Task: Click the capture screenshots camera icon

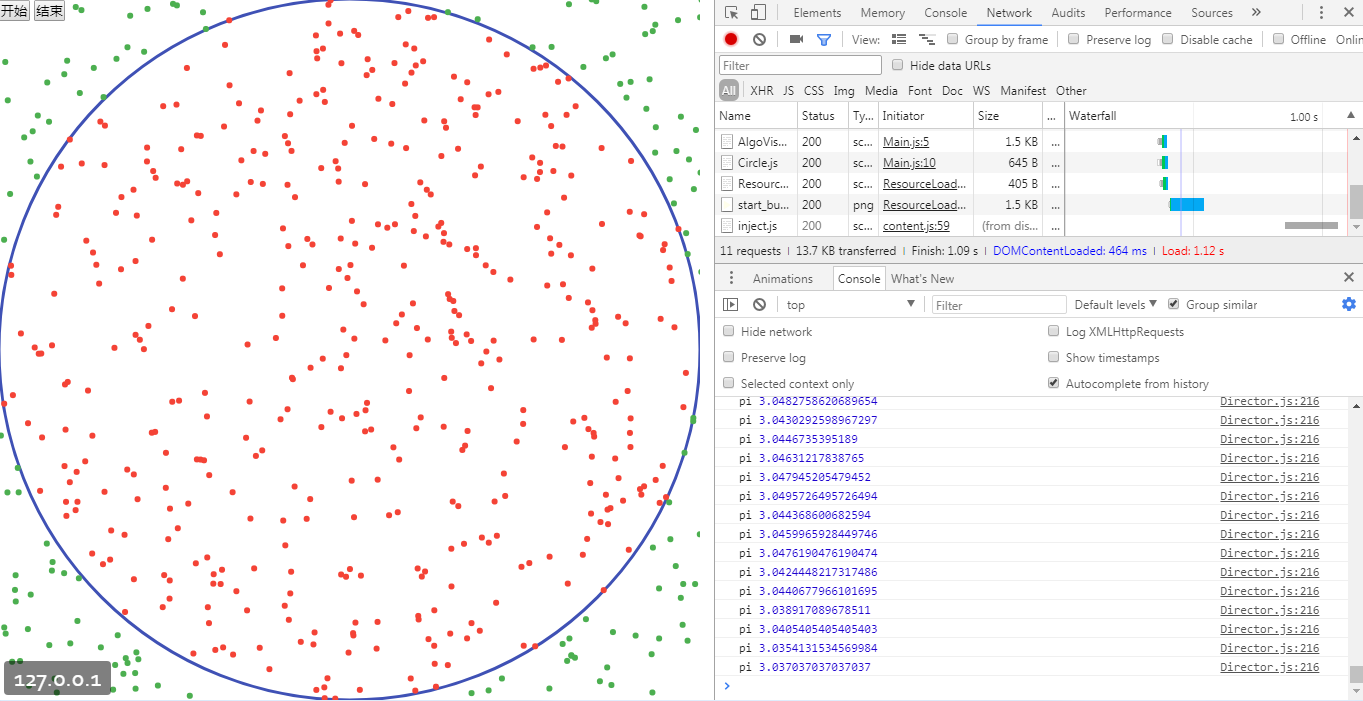Action: click(x=796, y=39)
